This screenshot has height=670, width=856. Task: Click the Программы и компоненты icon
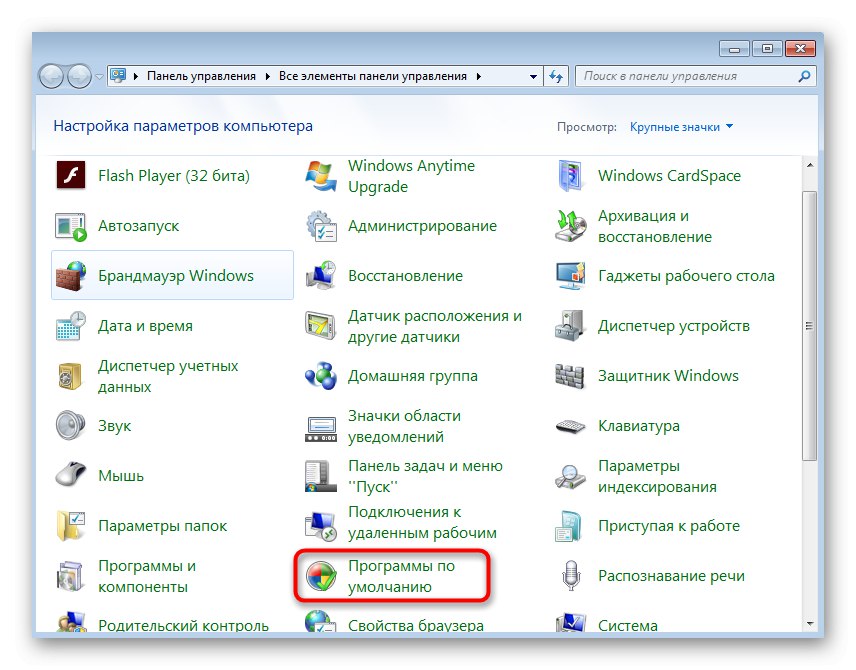(x=71, y=576)
